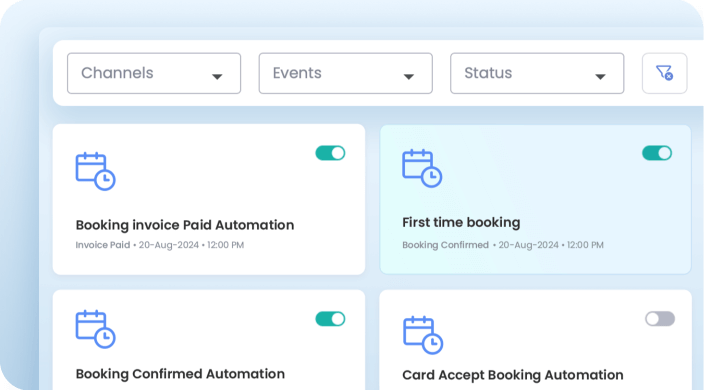Screen dimensions: 704x390
Task: Click the clear filters funnel icon
Action: tap(664, 73)
